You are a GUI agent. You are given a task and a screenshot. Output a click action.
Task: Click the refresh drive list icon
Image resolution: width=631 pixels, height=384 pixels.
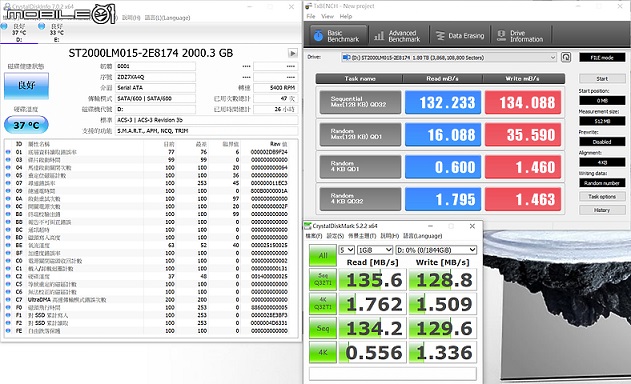[x=566, y=57]
